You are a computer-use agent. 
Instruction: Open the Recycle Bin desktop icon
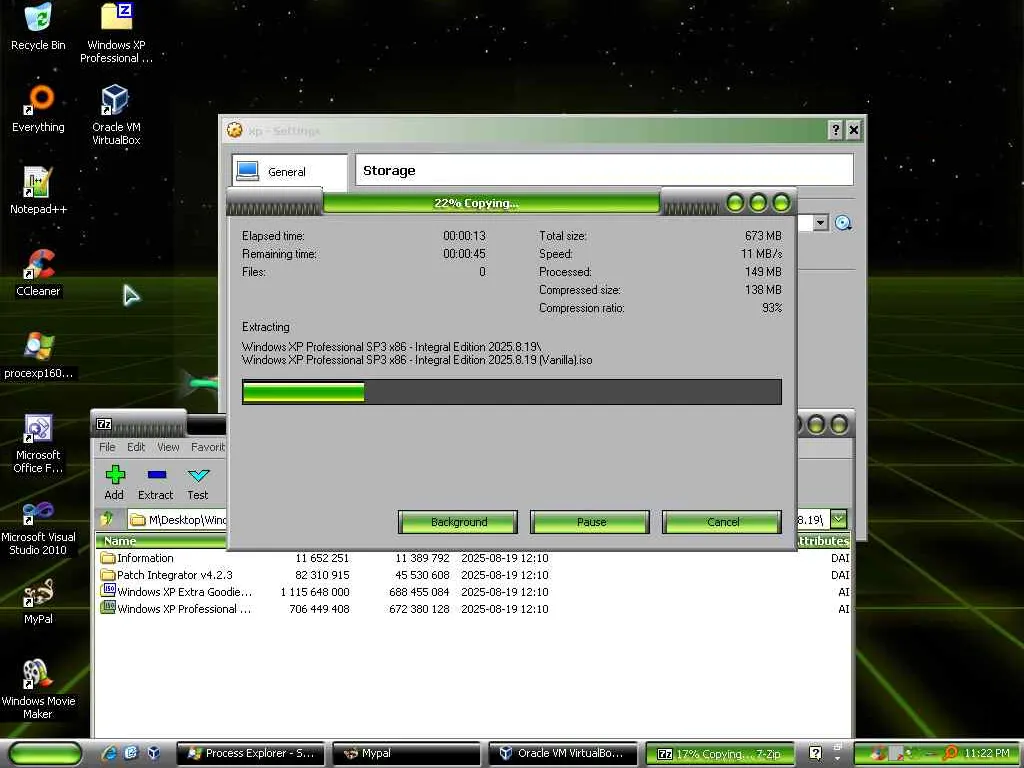(x=38, y=26)
